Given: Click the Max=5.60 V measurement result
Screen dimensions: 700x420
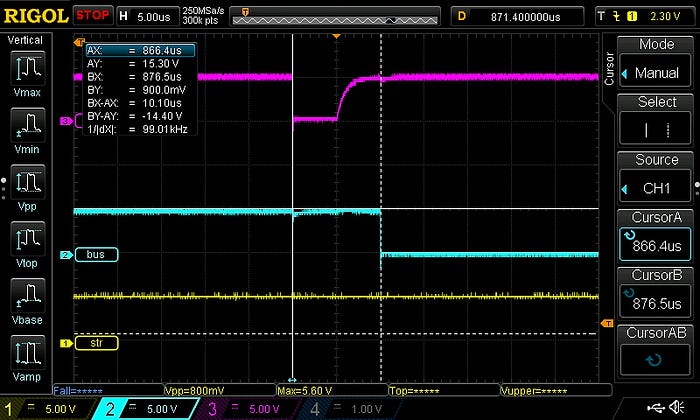Looking at the screenshot, I should pos(305,391).
